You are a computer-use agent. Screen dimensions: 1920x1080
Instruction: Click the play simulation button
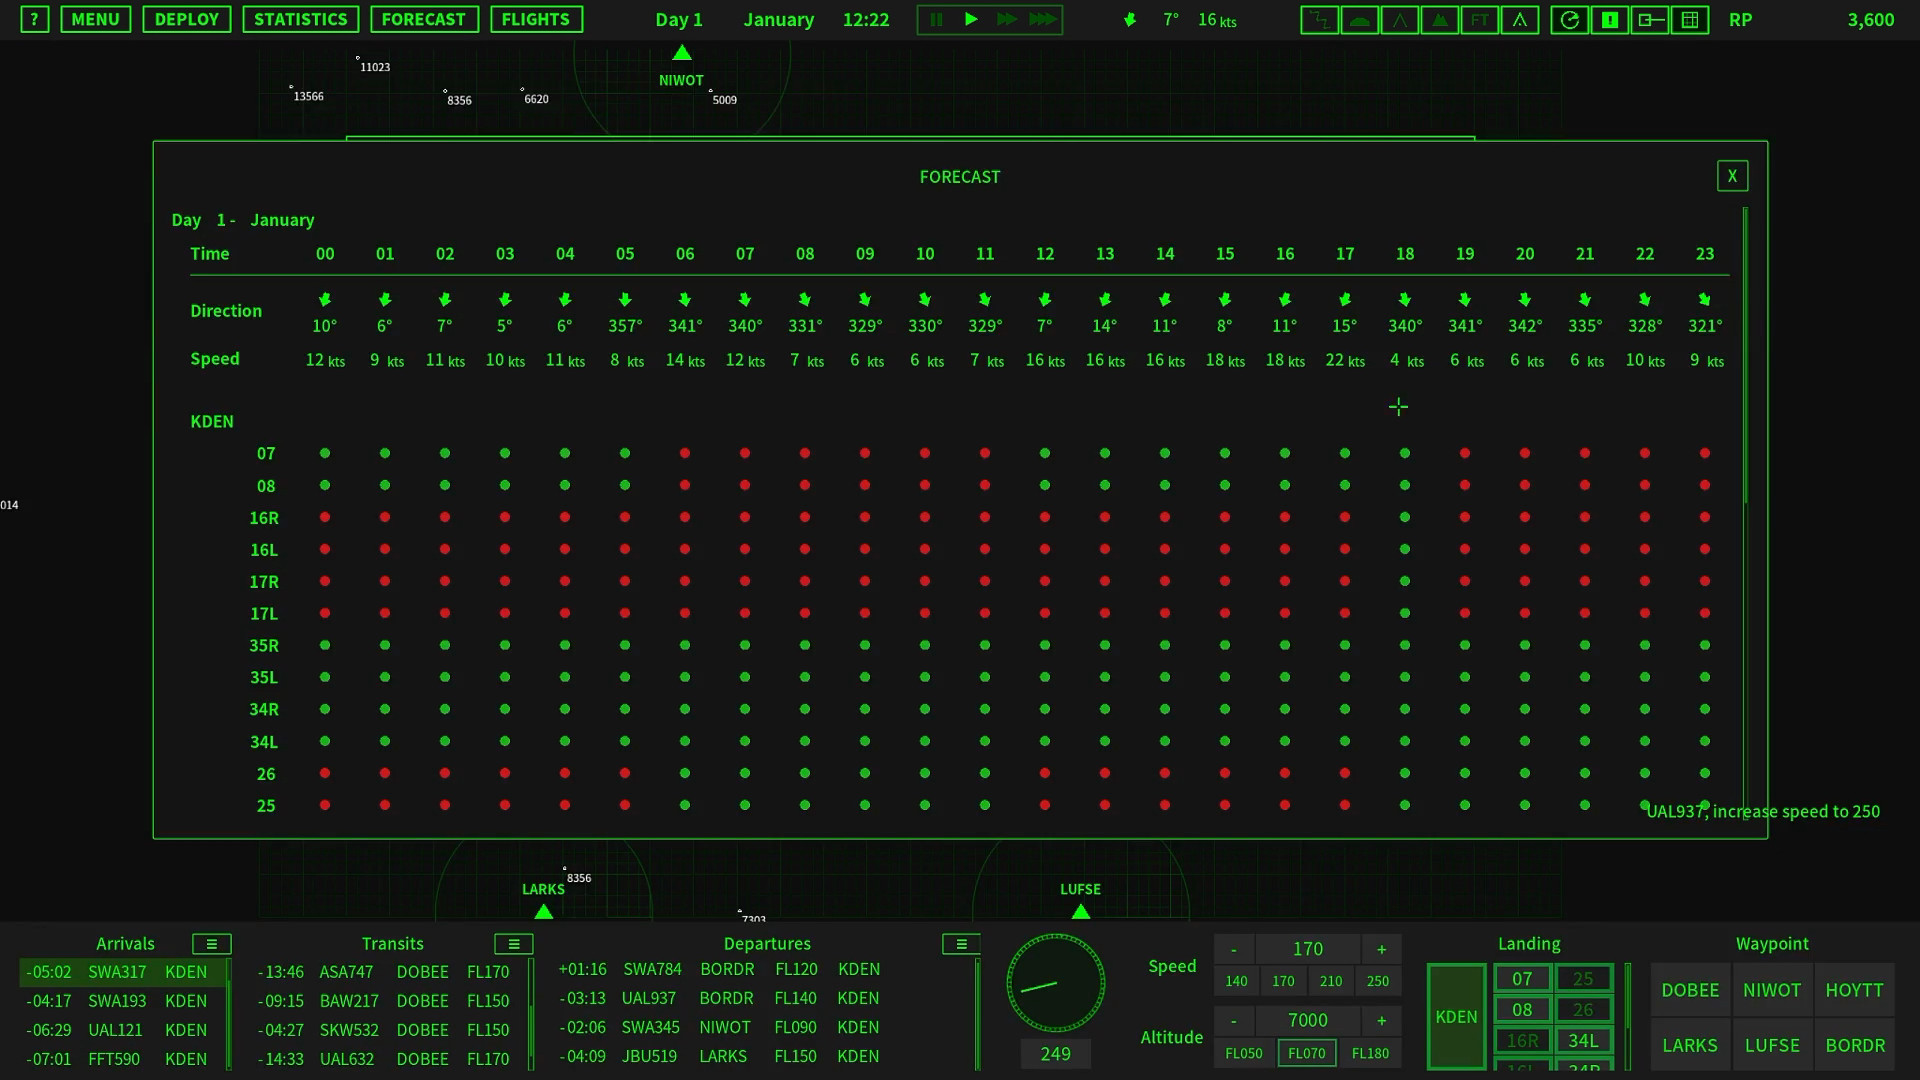point(971,18)
